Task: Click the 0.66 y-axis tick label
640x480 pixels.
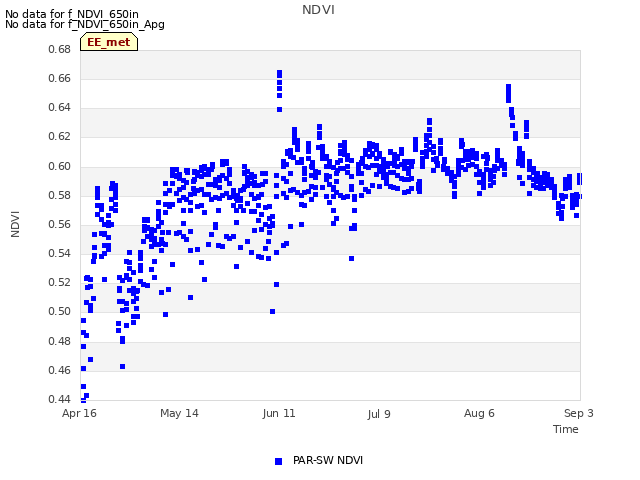Action: pos(60,78)
